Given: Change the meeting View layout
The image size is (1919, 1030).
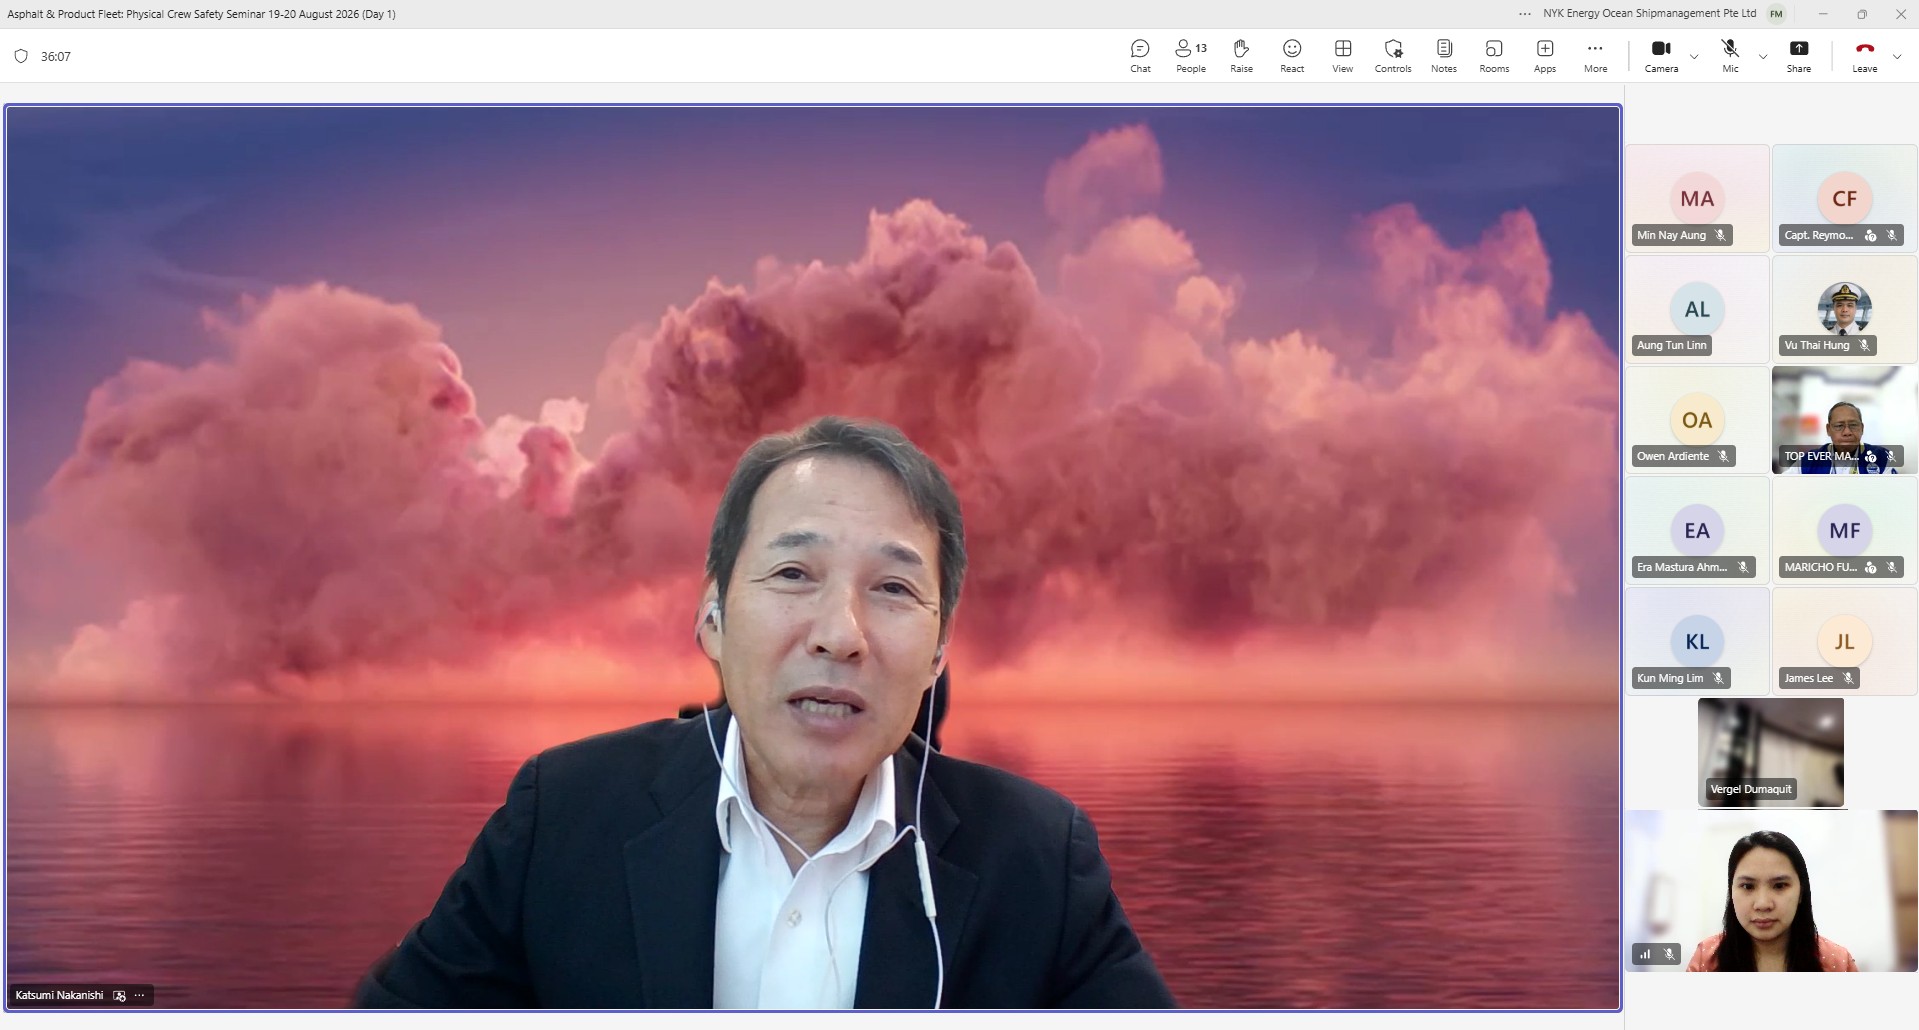Looking at the screenshot, I should (1343, 56).
